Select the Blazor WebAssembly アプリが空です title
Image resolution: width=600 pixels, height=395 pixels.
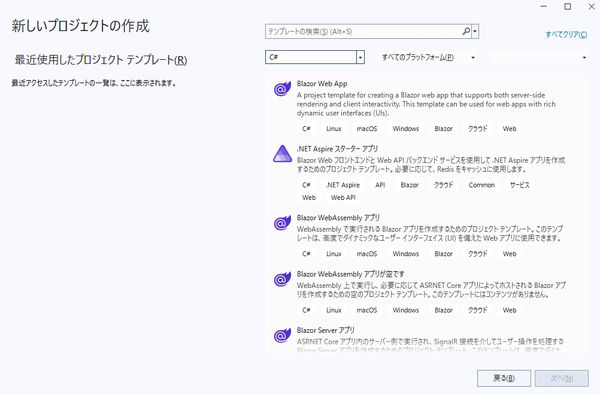[351, 274]
